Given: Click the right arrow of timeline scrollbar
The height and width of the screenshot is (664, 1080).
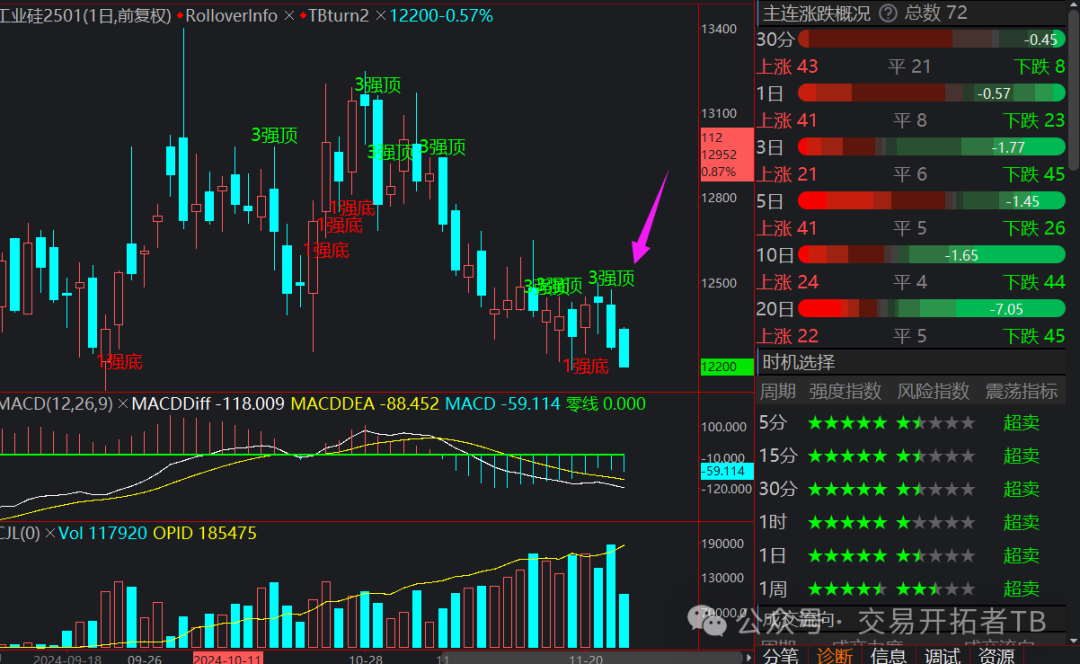Looking at the screenshot, I should (x=747, y=658).
